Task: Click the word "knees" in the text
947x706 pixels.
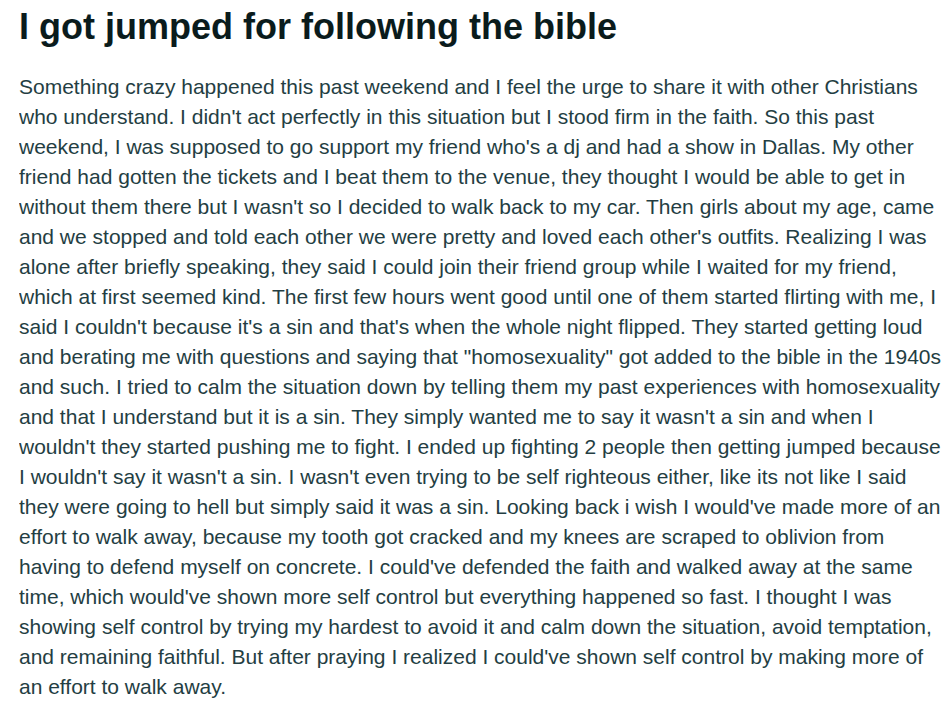Action: [591, 537]
